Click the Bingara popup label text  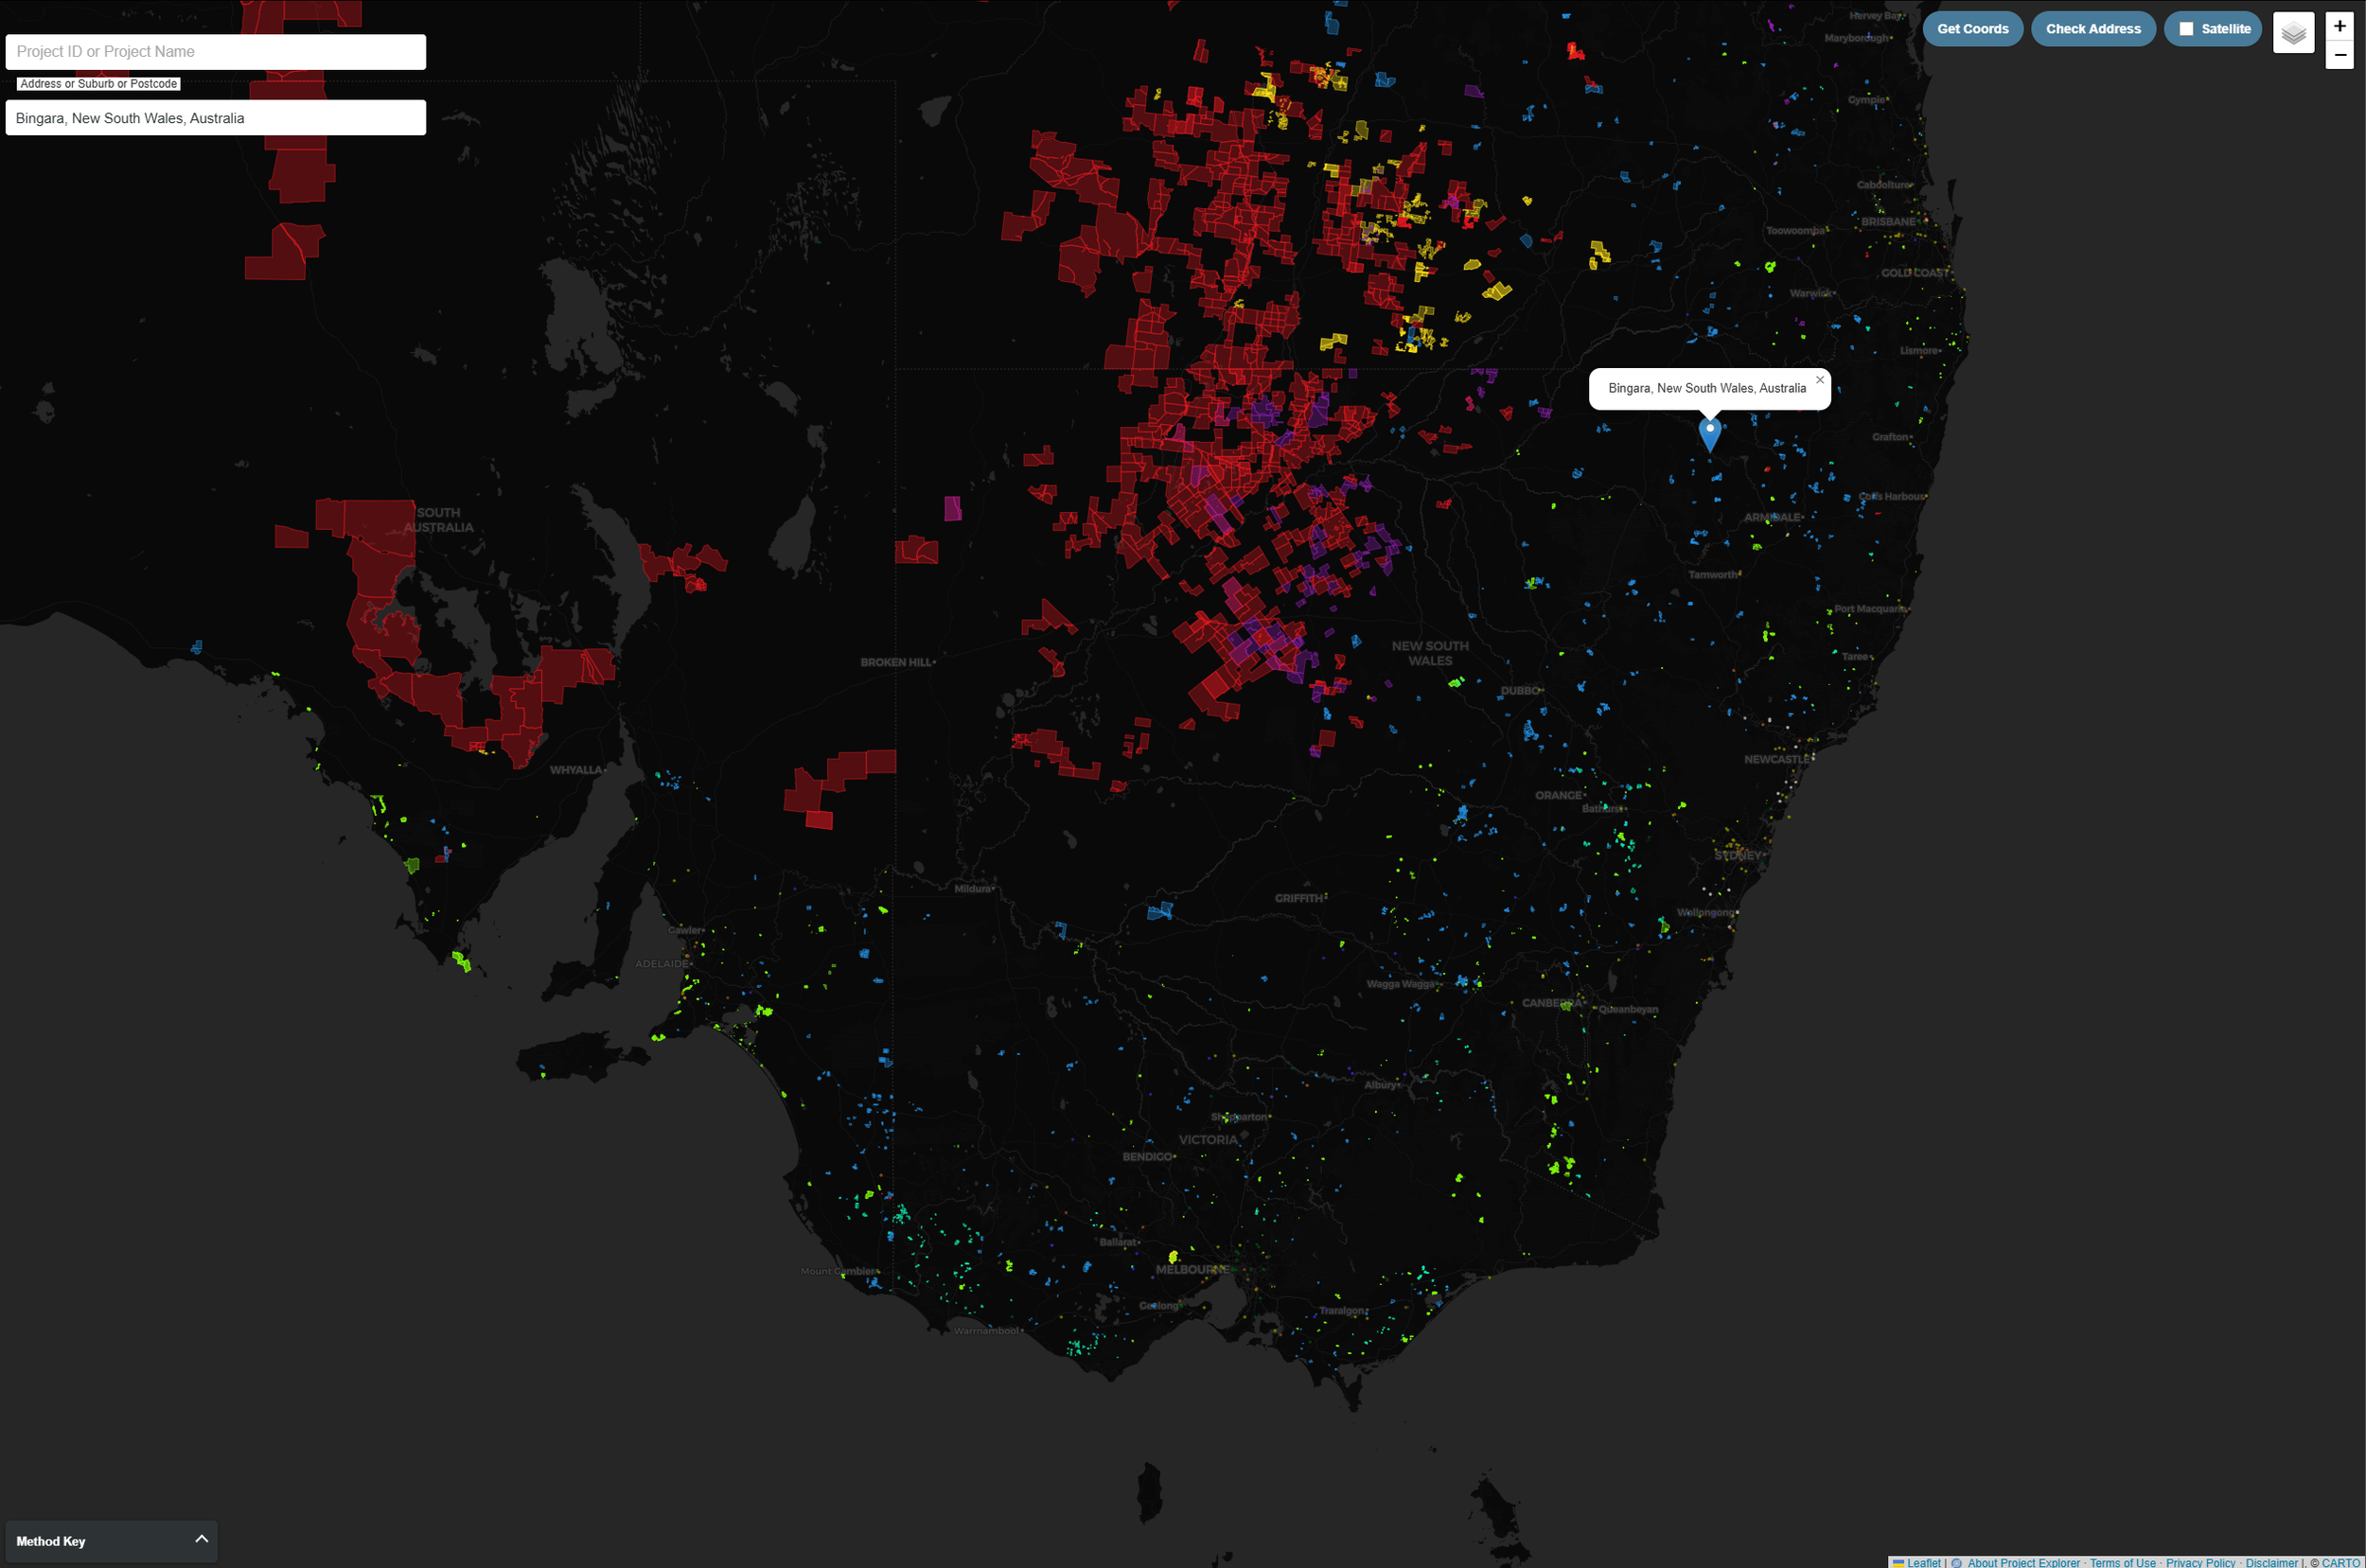click(1706, 388)
